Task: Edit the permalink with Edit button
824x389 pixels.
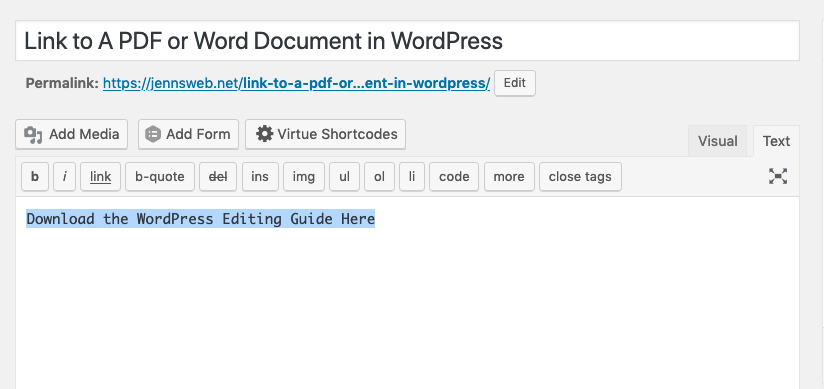Action: click(514, 83)
